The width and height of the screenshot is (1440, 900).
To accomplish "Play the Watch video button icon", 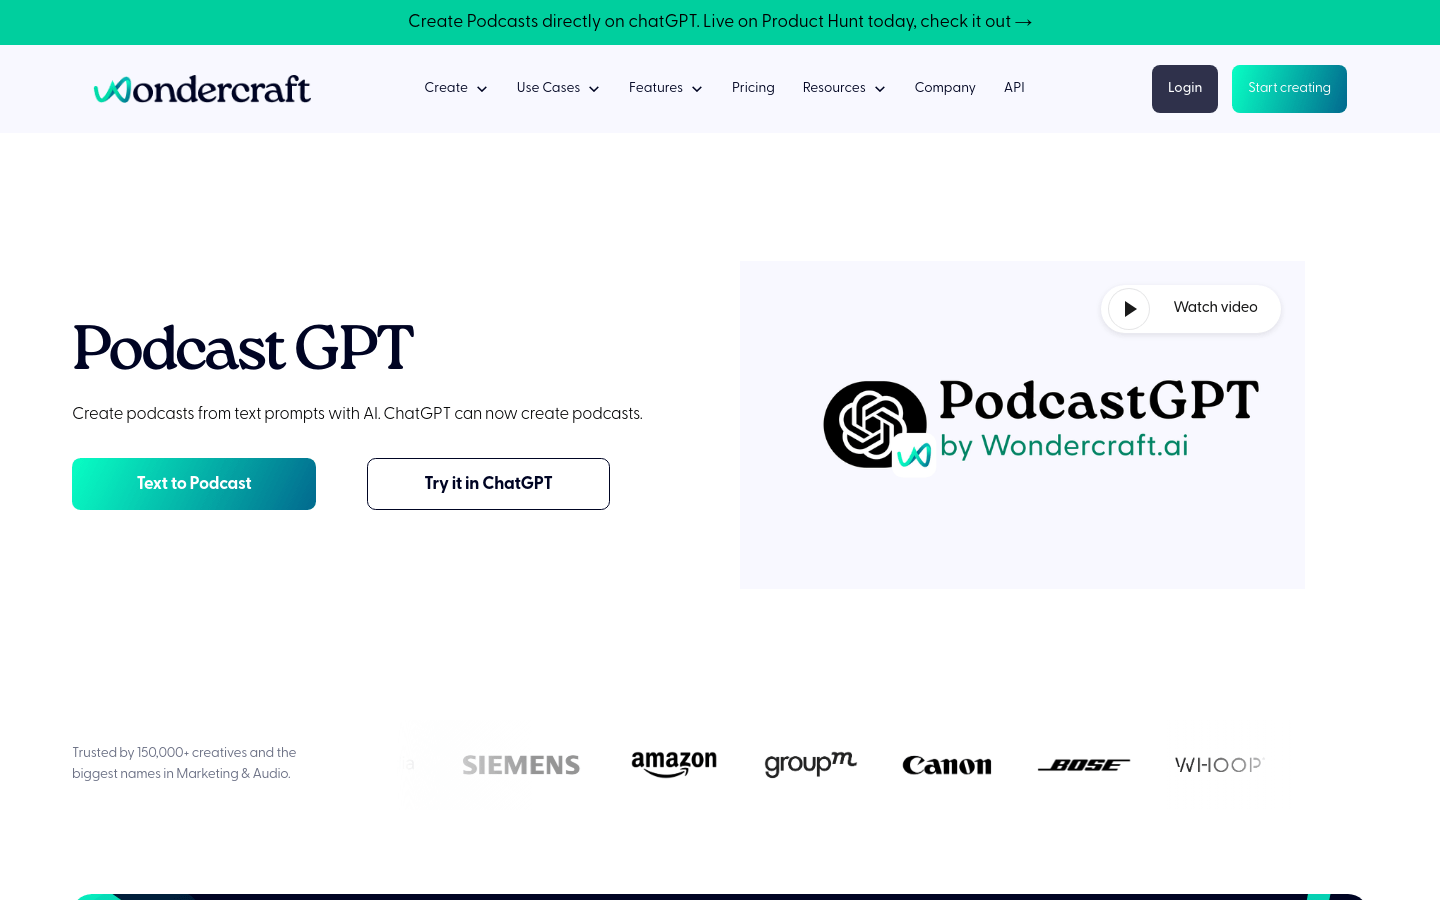I will (x=1129, y=309).
